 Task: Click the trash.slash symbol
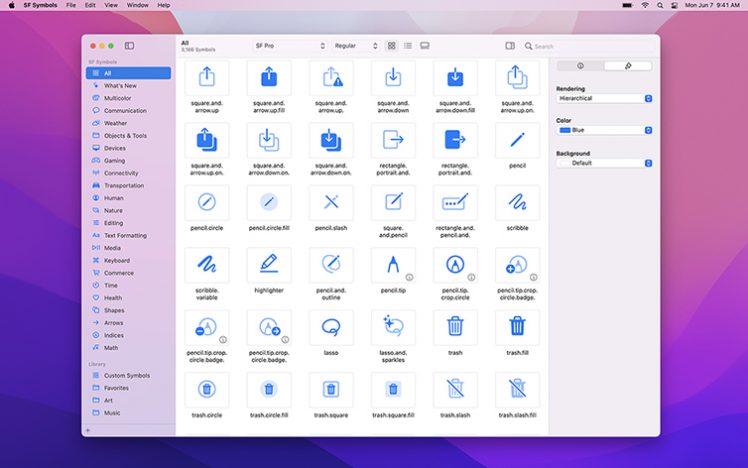(455, 389)
